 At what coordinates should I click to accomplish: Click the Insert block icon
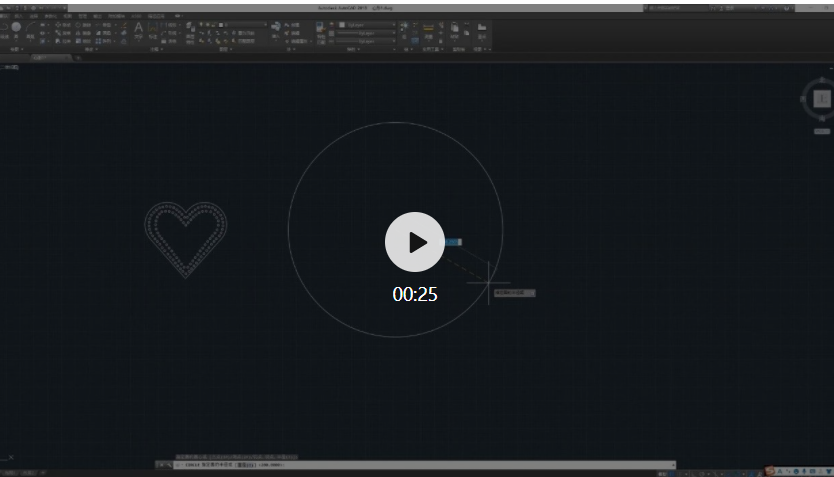(276, 29)
